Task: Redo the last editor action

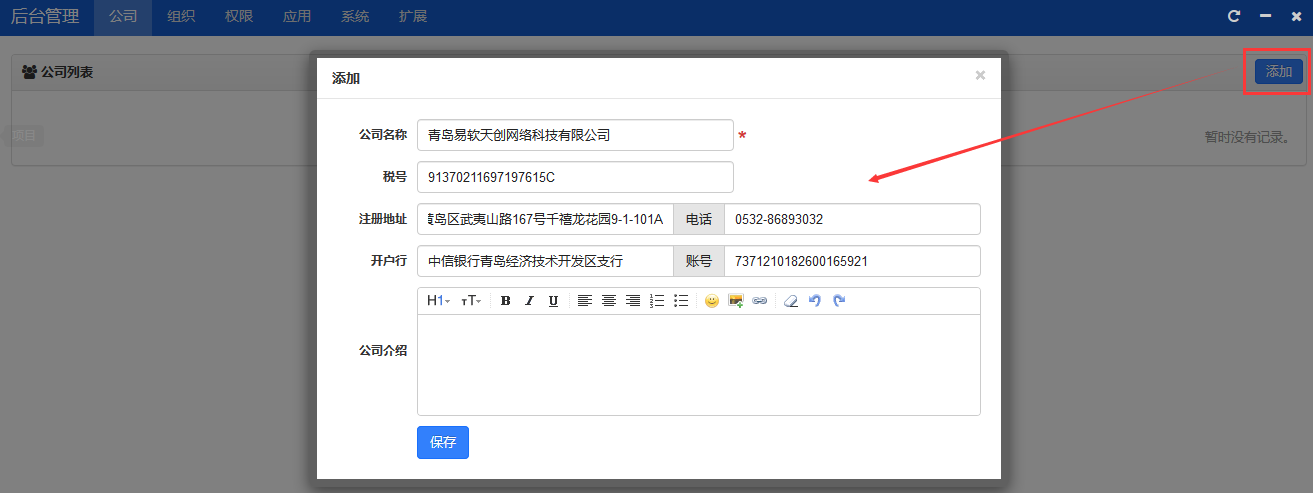Action: point(839,300)
